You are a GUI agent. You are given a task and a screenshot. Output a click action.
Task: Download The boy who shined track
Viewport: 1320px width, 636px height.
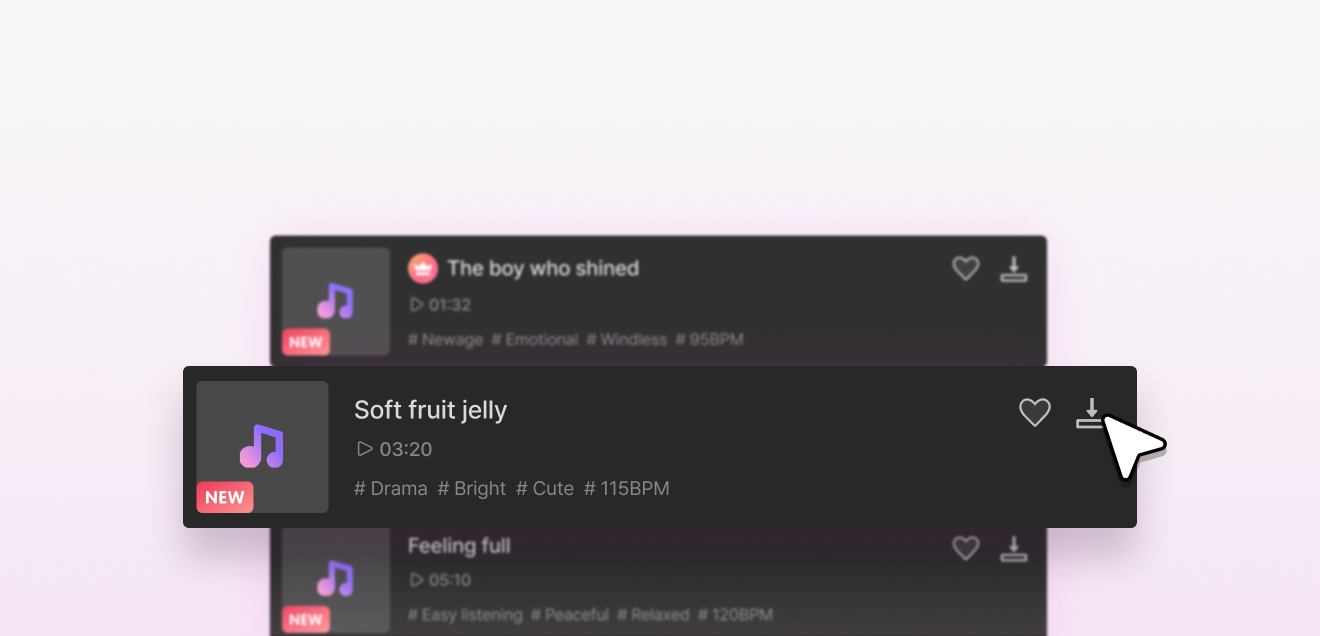point(1014,268)
